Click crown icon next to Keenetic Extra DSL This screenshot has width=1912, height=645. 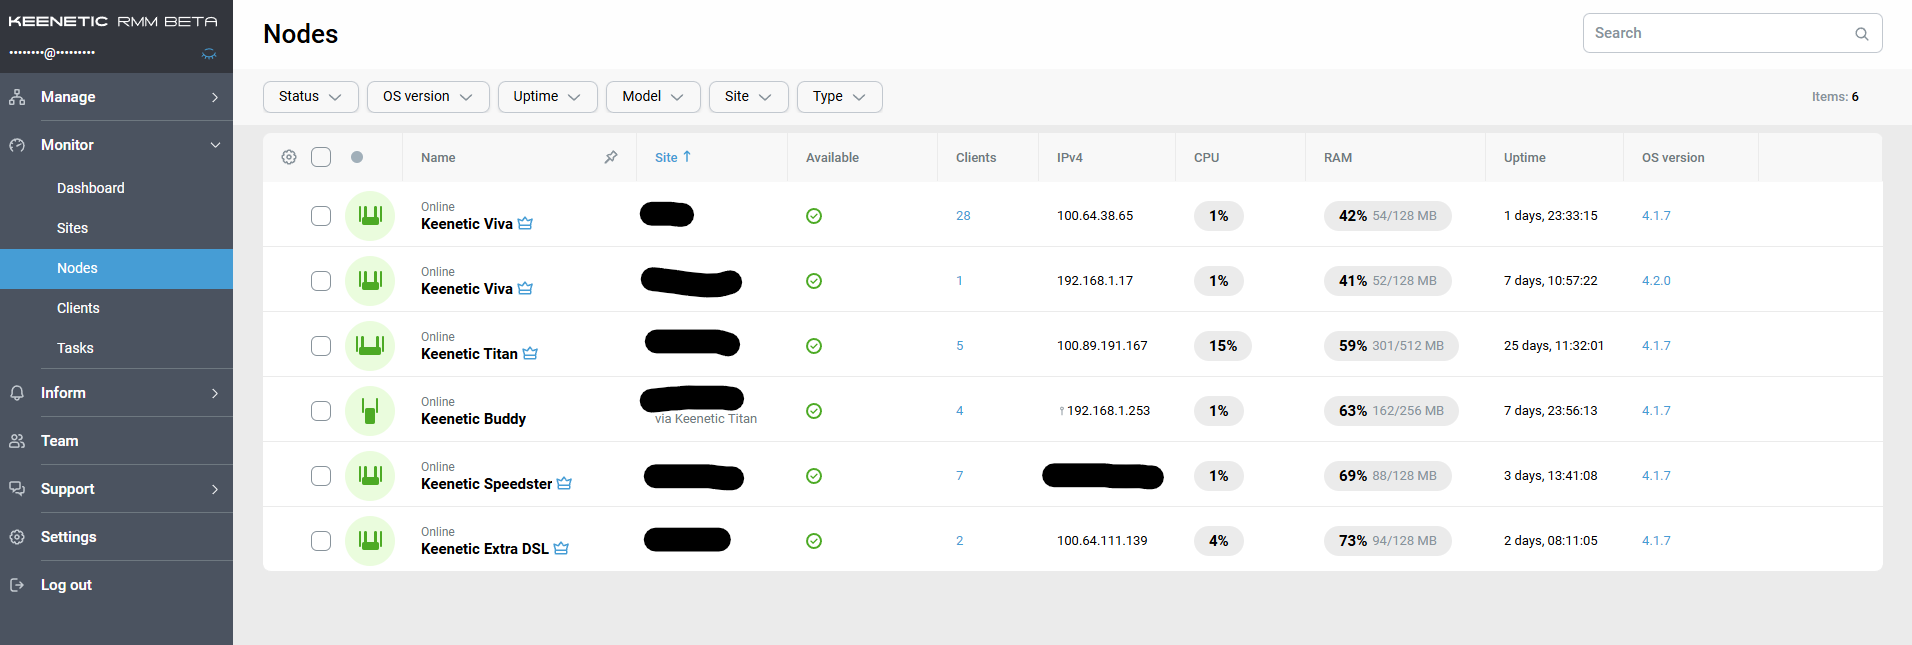pos(561,548)
